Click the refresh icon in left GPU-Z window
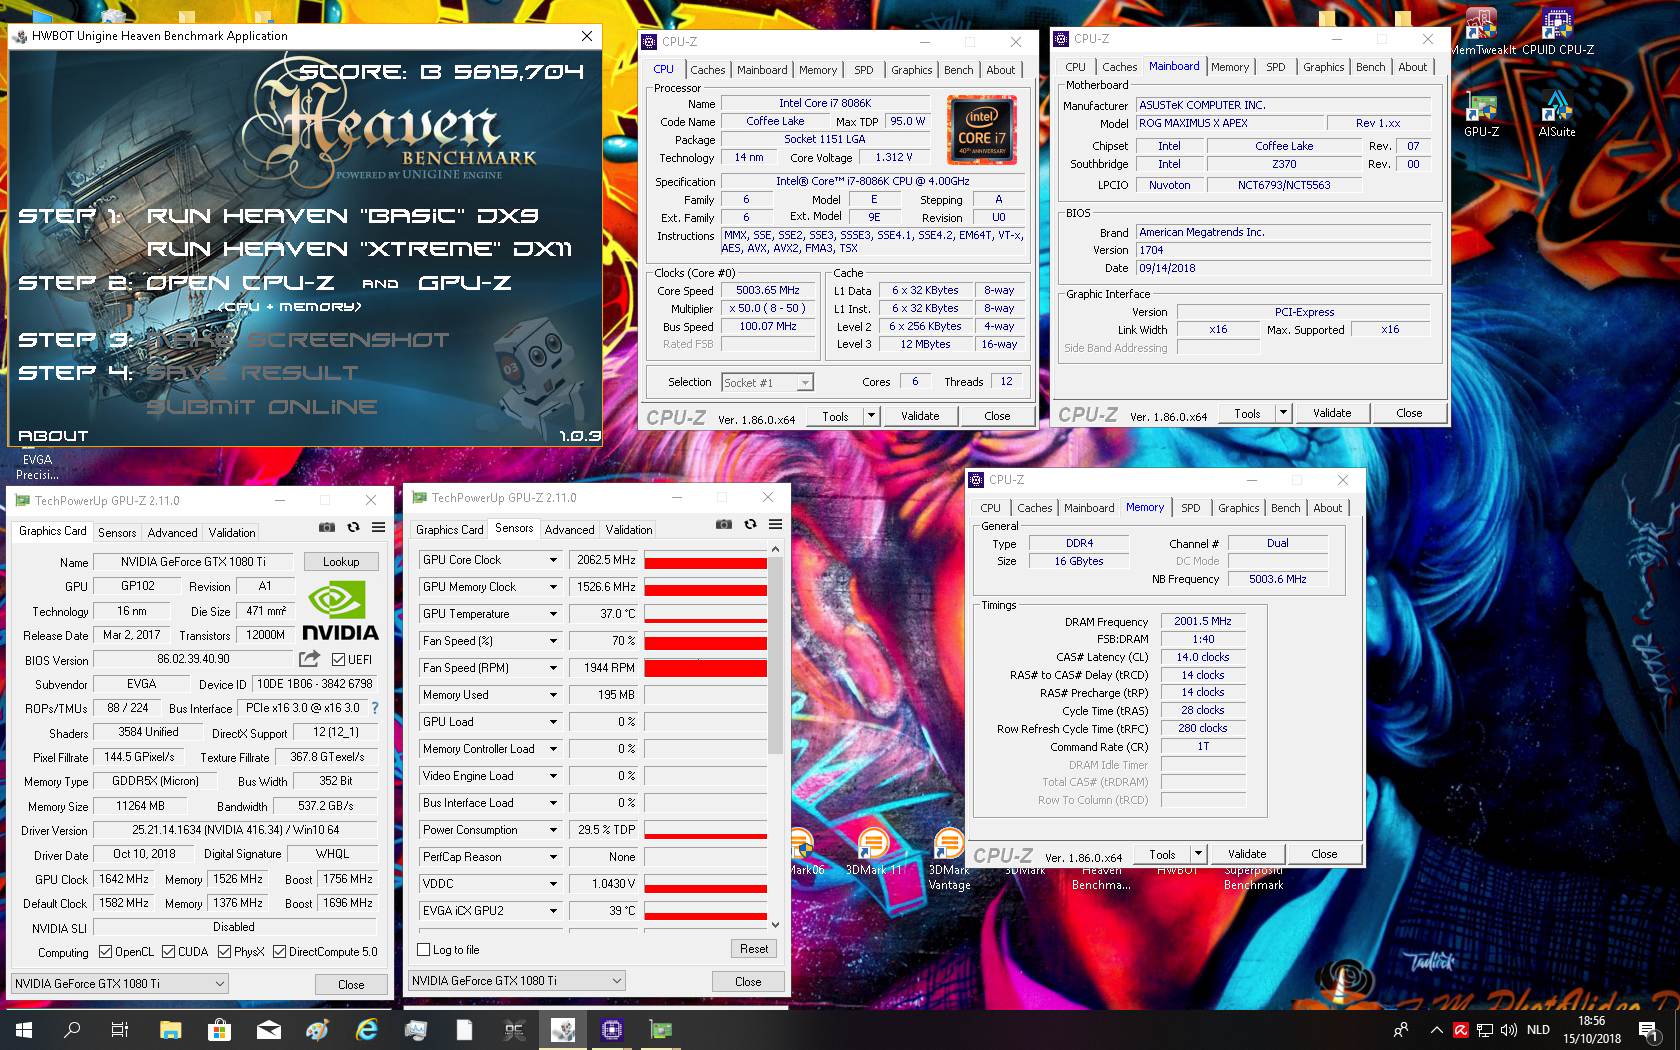1680x1050 pixels. pos(353,527)
